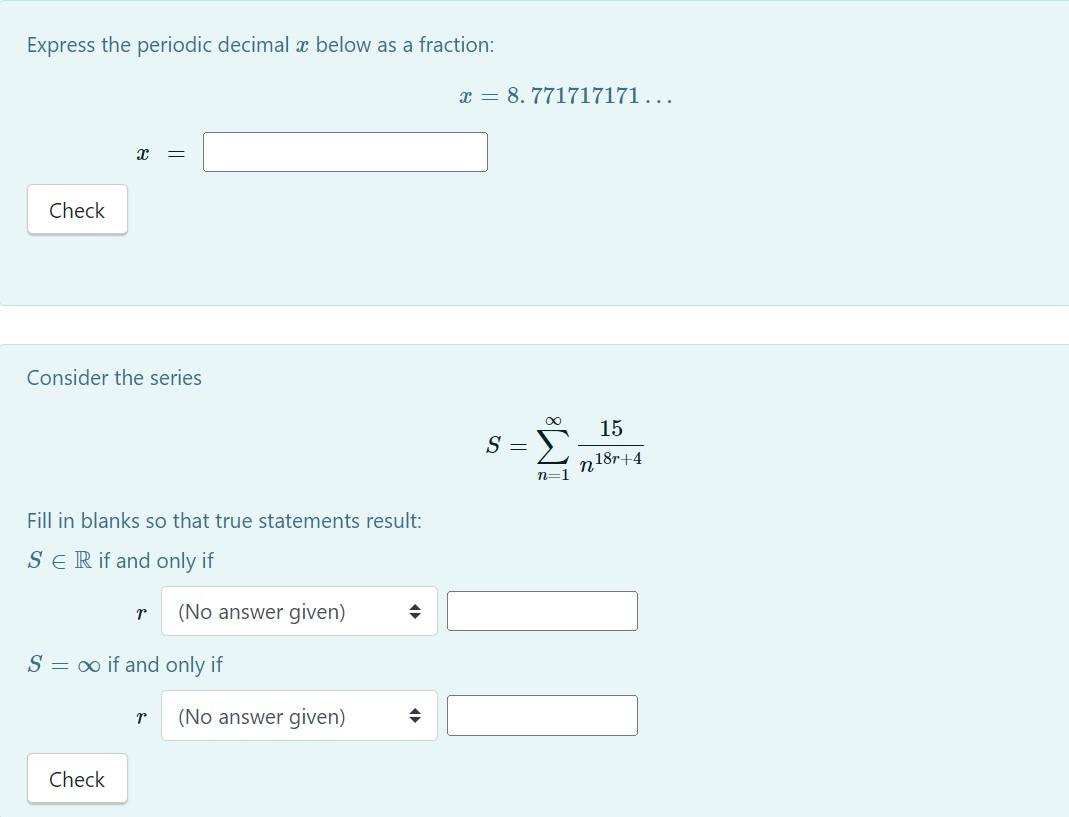Click the 'Fill in blanks' instruction text
The image size is (1069, 817).
click(x=224, y=520)
